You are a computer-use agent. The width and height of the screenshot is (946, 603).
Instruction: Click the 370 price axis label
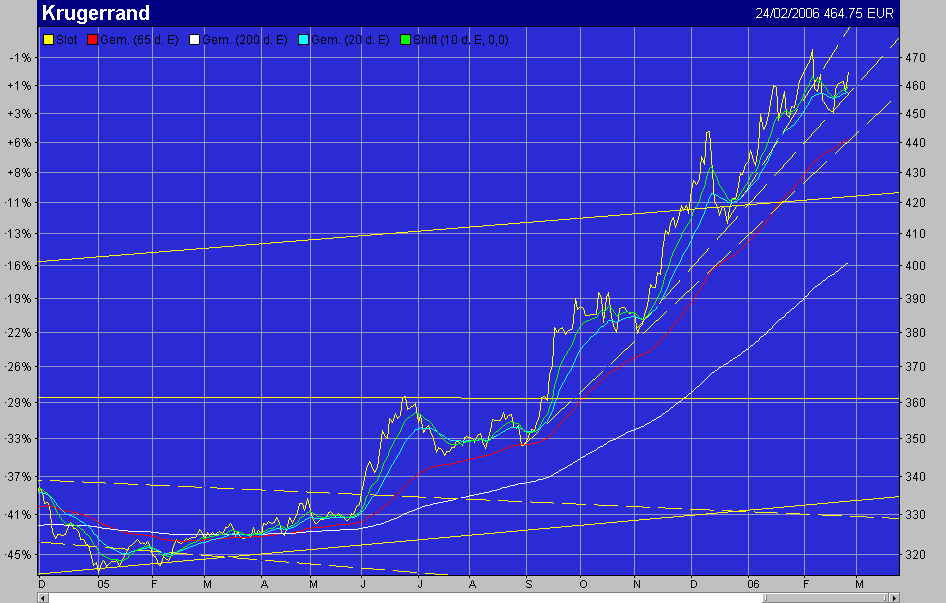[915, 366]
